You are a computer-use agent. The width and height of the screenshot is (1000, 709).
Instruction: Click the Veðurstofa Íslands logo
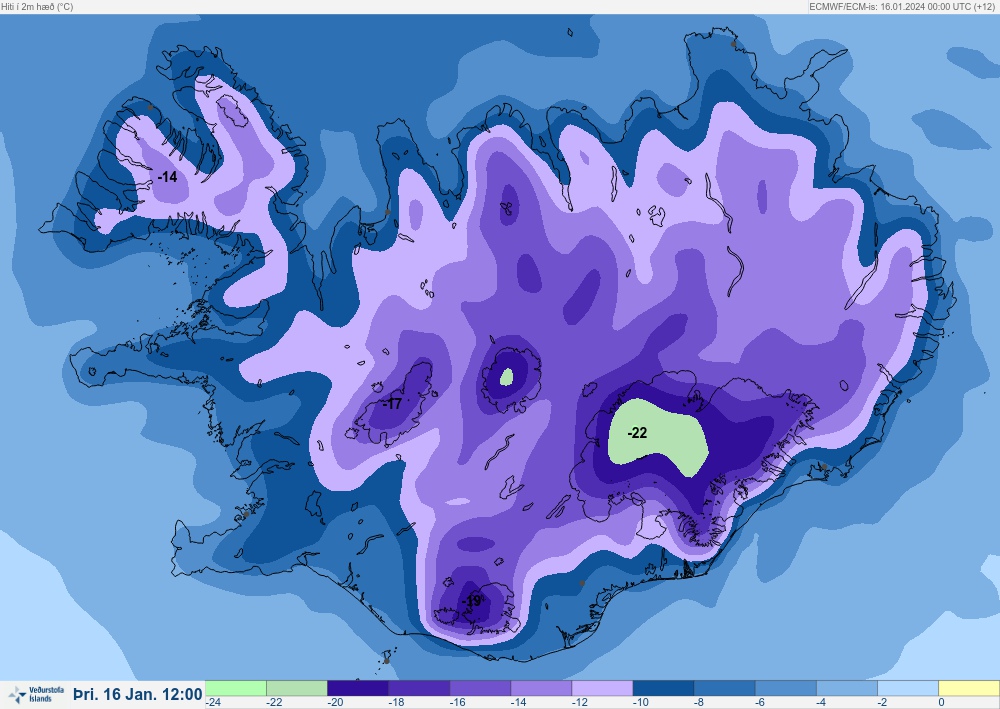[x=36, y=694]
